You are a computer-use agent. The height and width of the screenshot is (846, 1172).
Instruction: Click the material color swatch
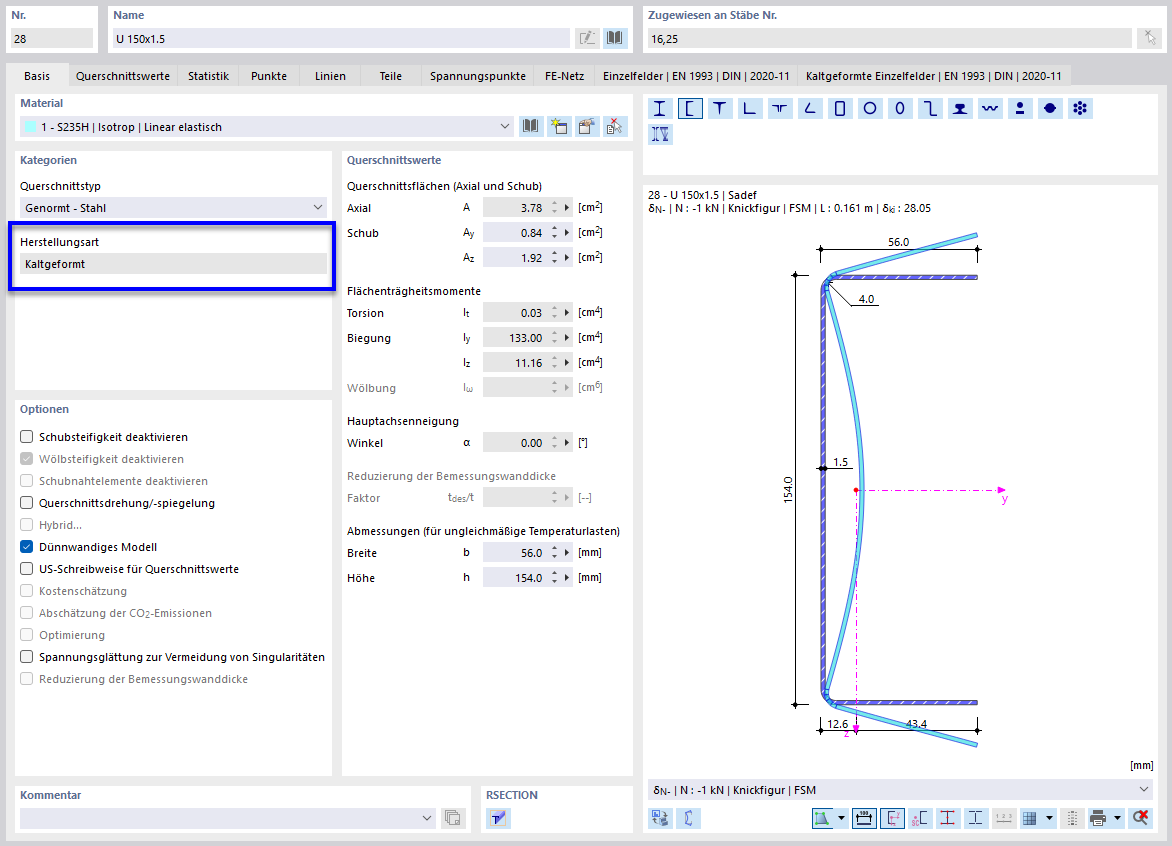(x=30, y=126)
